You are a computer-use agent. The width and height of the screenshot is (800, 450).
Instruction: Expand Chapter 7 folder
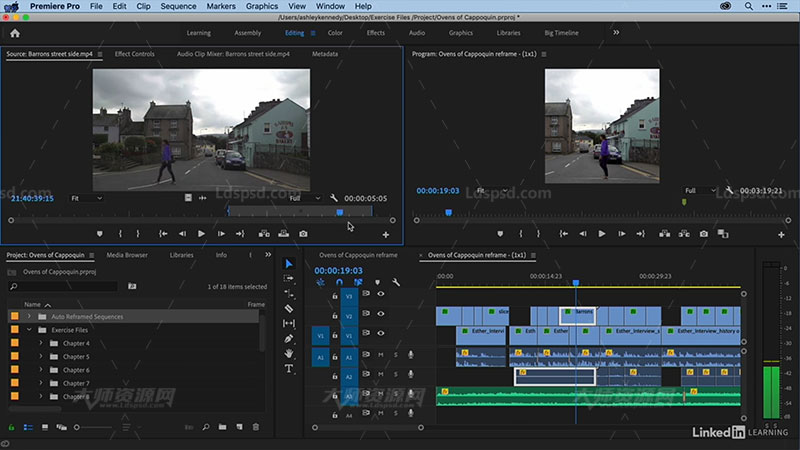[41, 383]
